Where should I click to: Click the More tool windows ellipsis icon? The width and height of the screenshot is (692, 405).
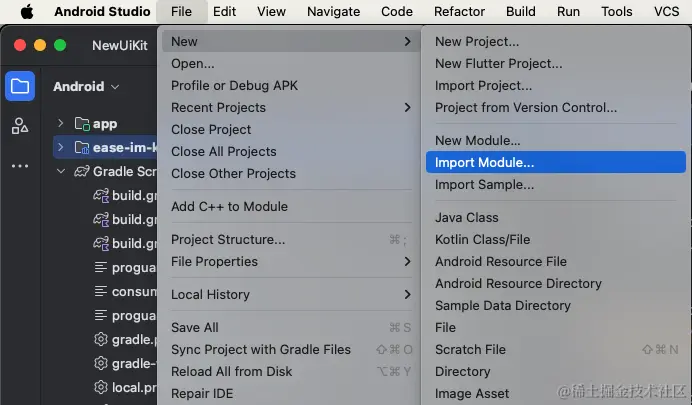20,166
